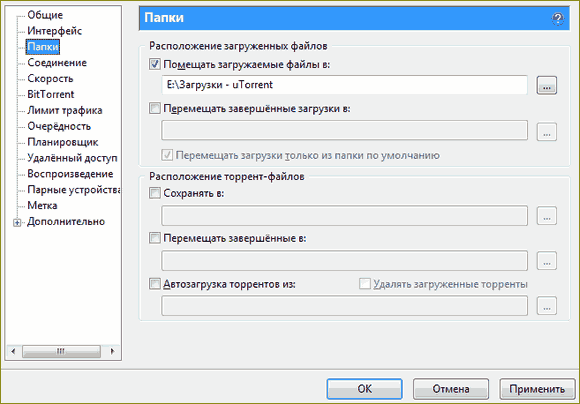Browse folder for Сохранять в torrents
Image resolution: width=580 pixels, height=404 pixels.
pyautogui.click(x=547, y=216)
